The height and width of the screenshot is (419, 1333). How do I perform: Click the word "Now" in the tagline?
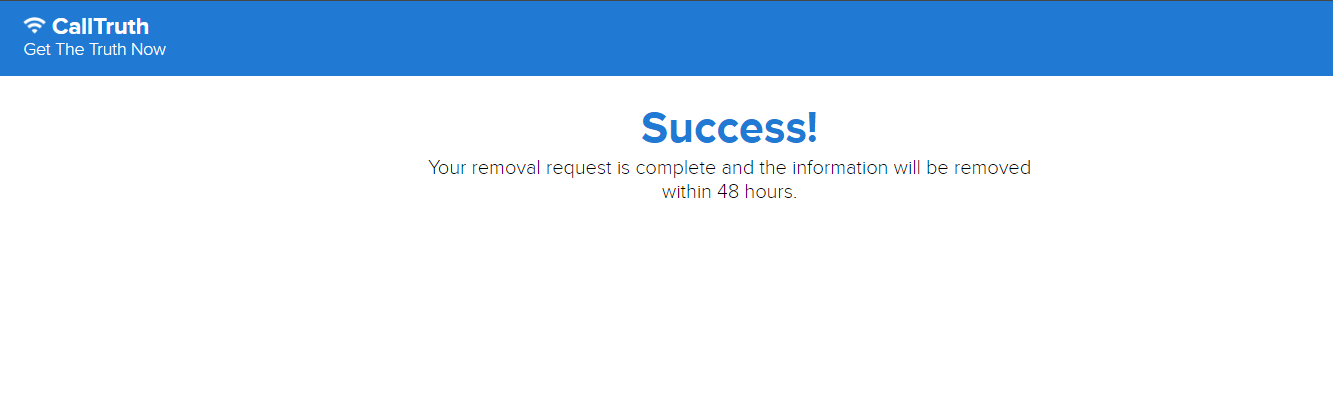click(148, 49)
